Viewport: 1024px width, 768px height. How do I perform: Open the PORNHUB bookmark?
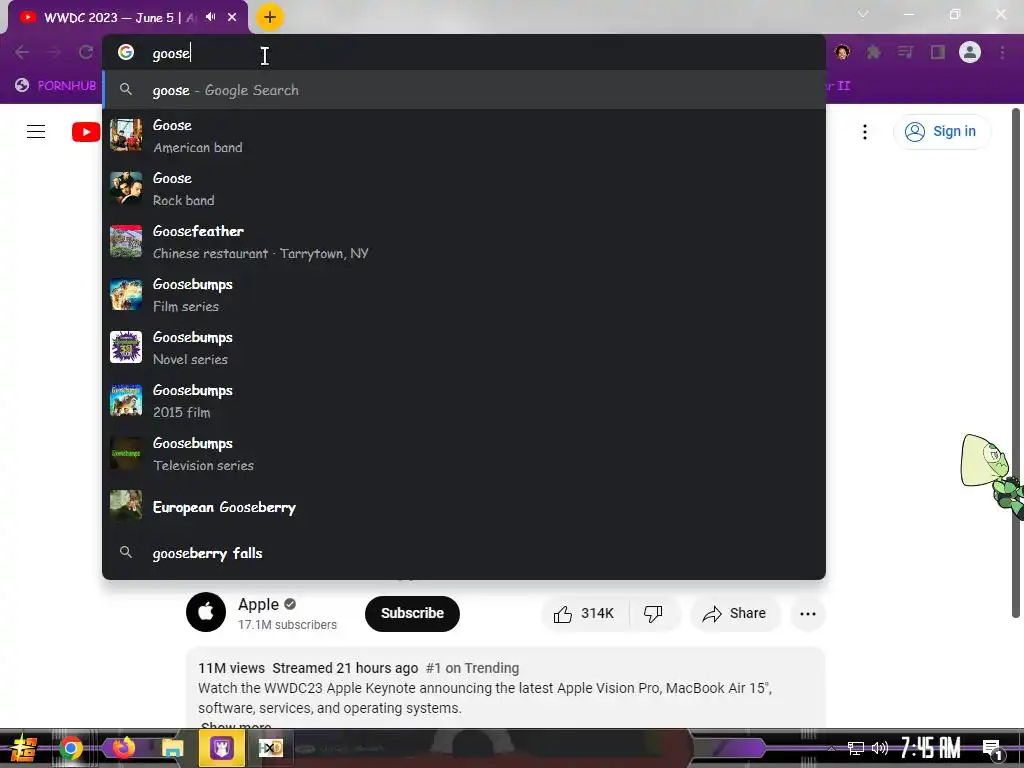[56, 86]
